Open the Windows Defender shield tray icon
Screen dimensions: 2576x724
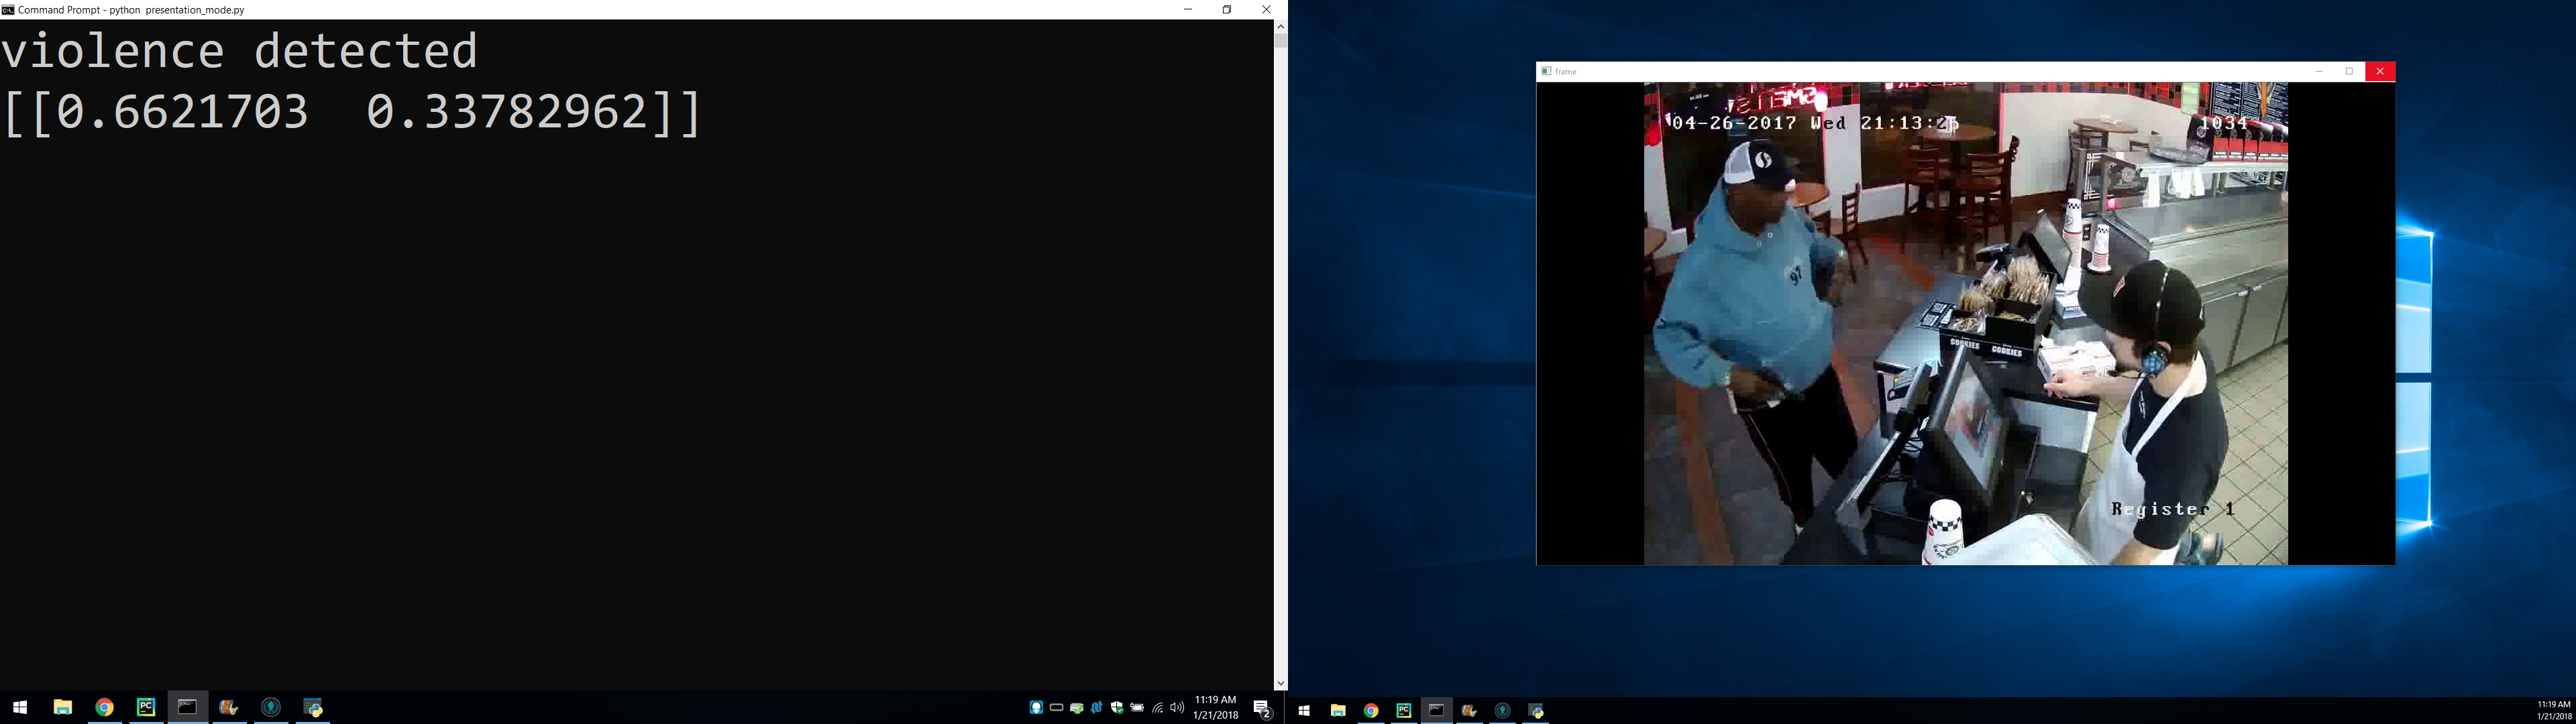click(1117, 708)
